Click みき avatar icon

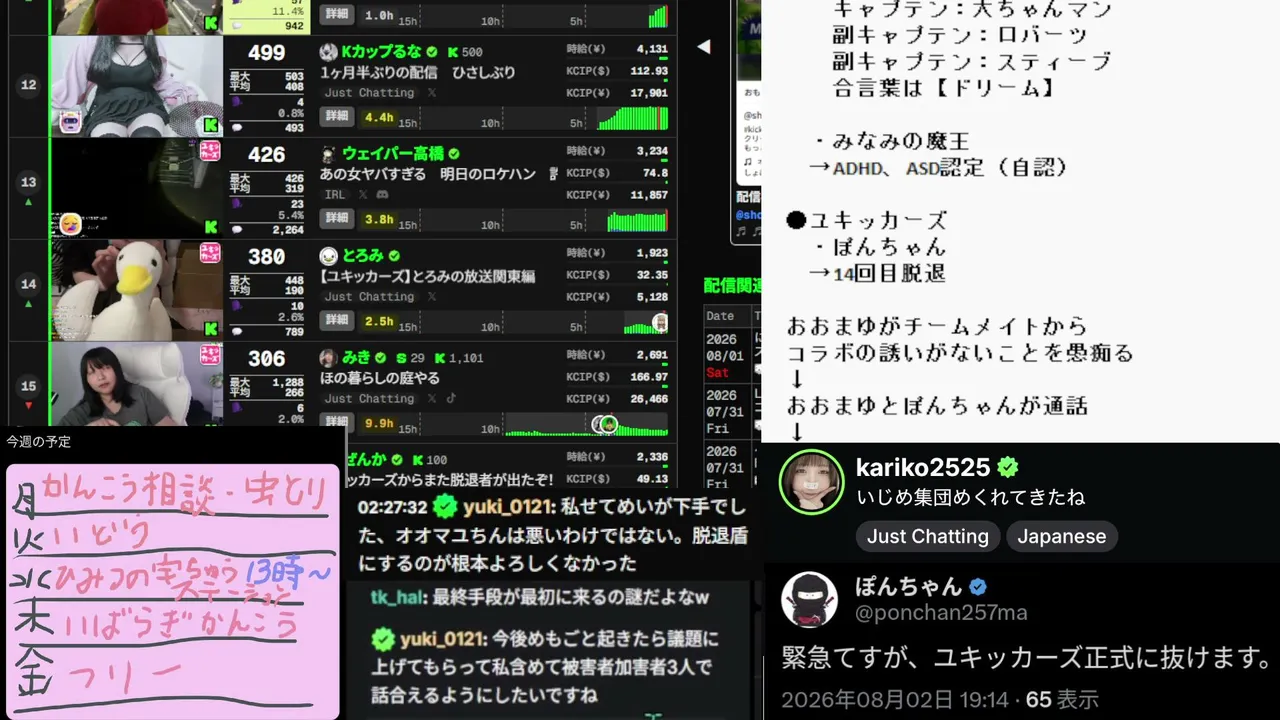328,358
